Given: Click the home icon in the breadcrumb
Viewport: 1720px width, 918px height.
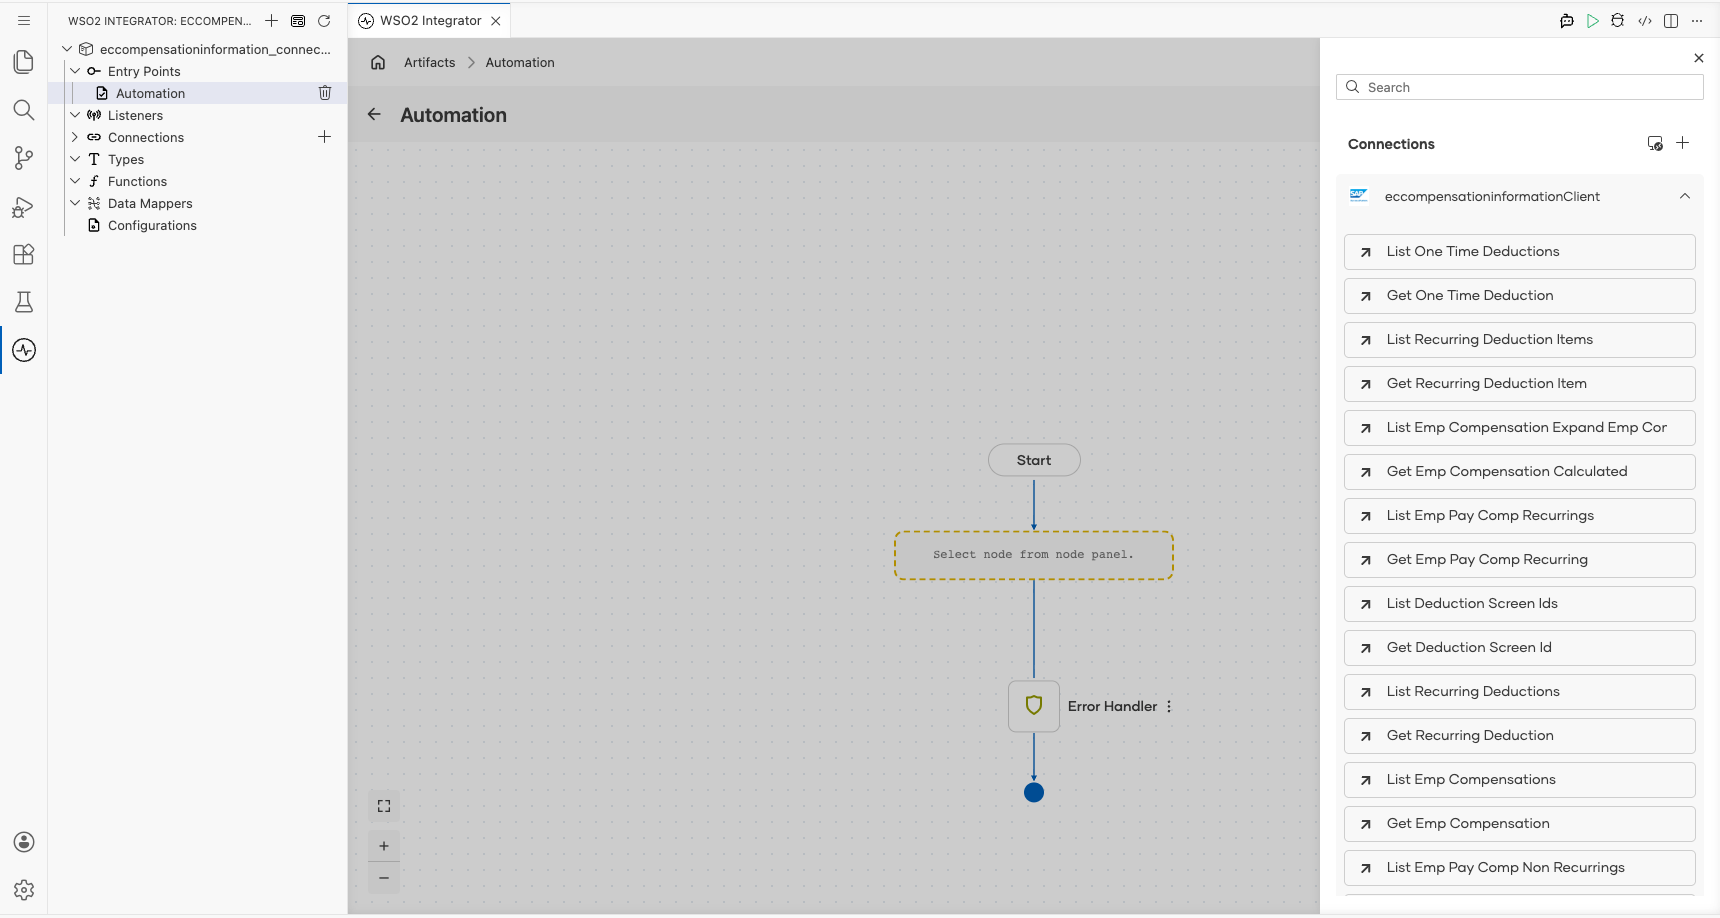Looking at the screenshot, I should coord(378,62).
